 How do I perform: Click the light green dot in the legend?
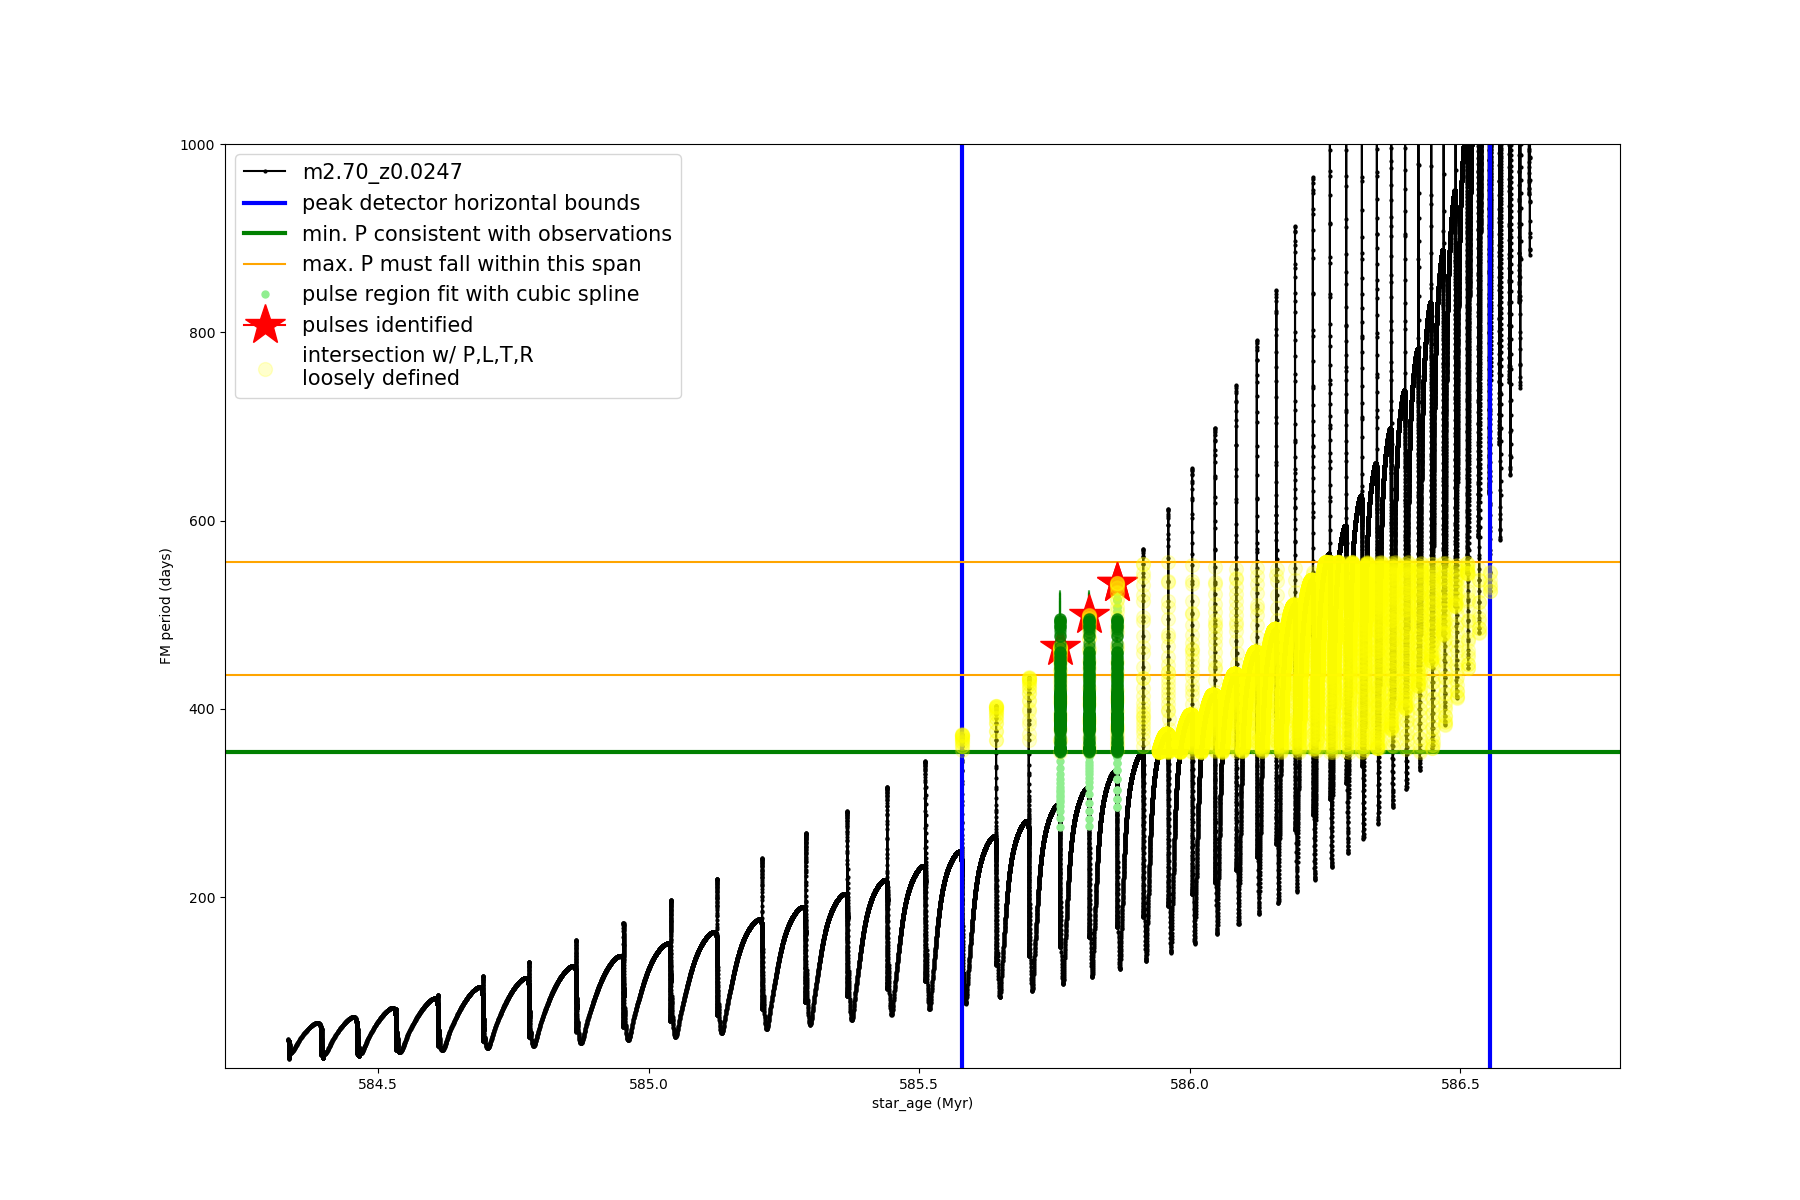pyautogui.click(x=265, y=294)
